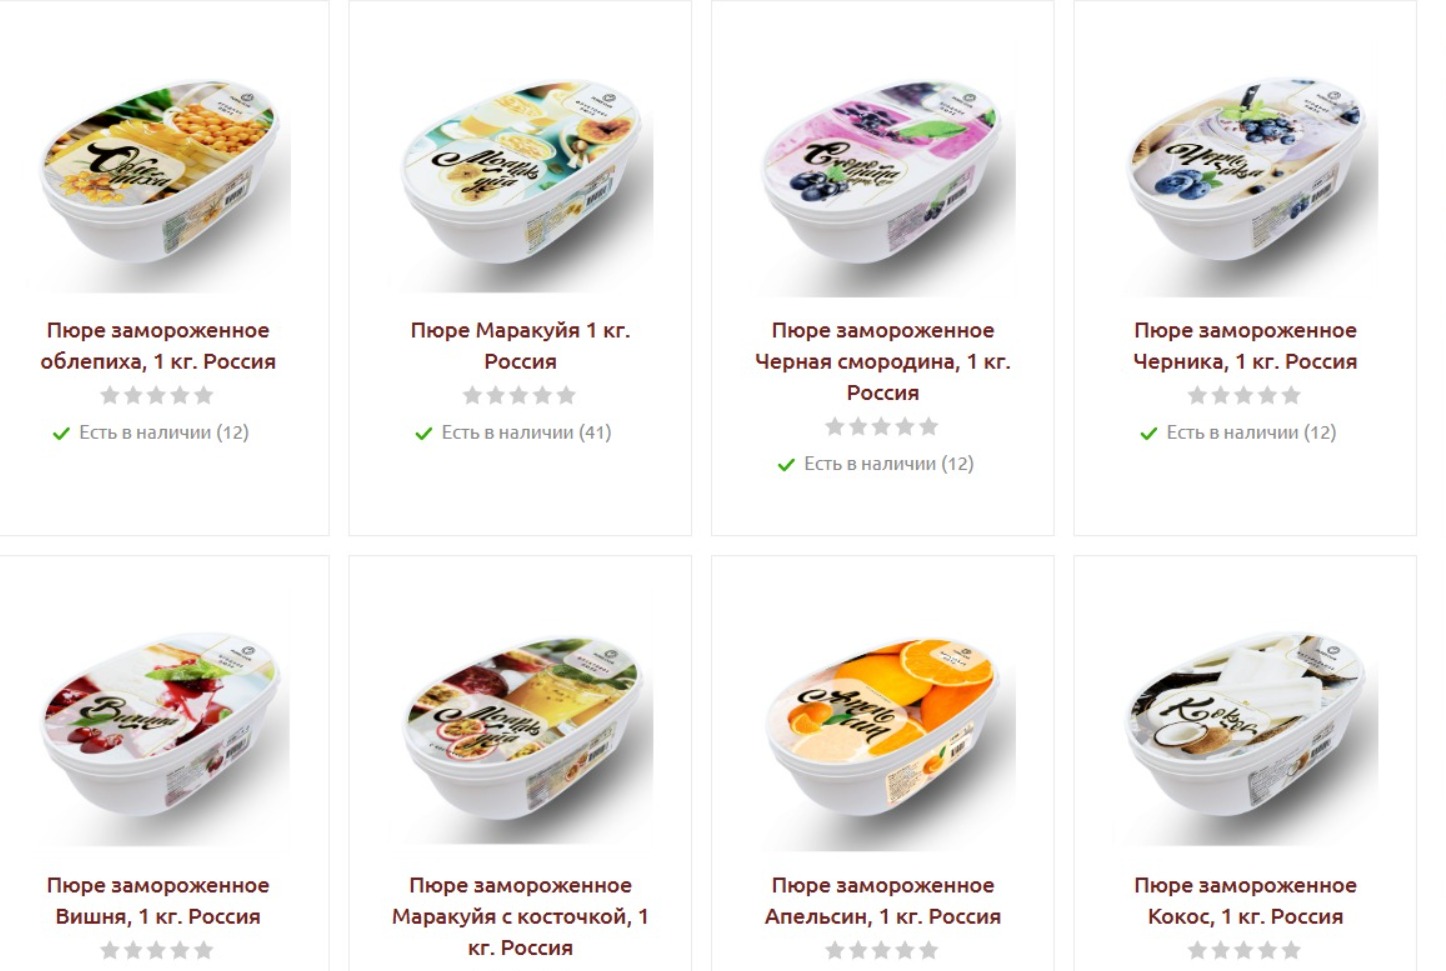This screenshot has height=971, width=1446.
Task: Click green availability checkmark under Черная смородина
Action: 786,465
